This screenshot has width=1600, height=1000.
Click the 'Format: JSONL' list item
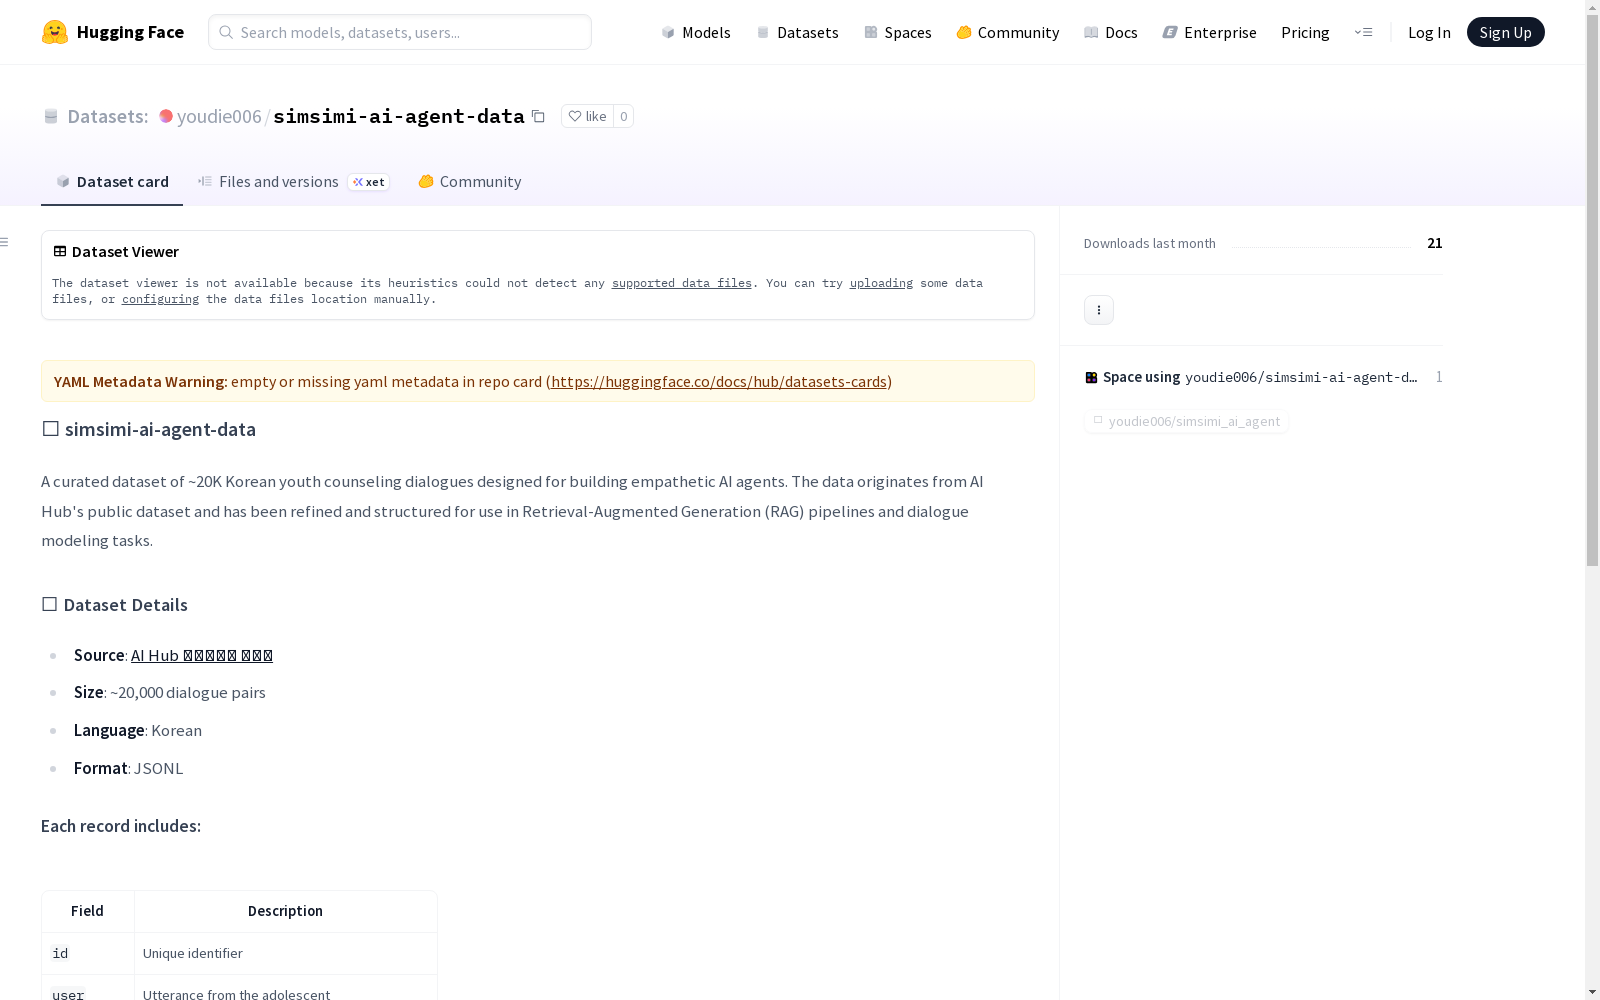pos(129,768)
